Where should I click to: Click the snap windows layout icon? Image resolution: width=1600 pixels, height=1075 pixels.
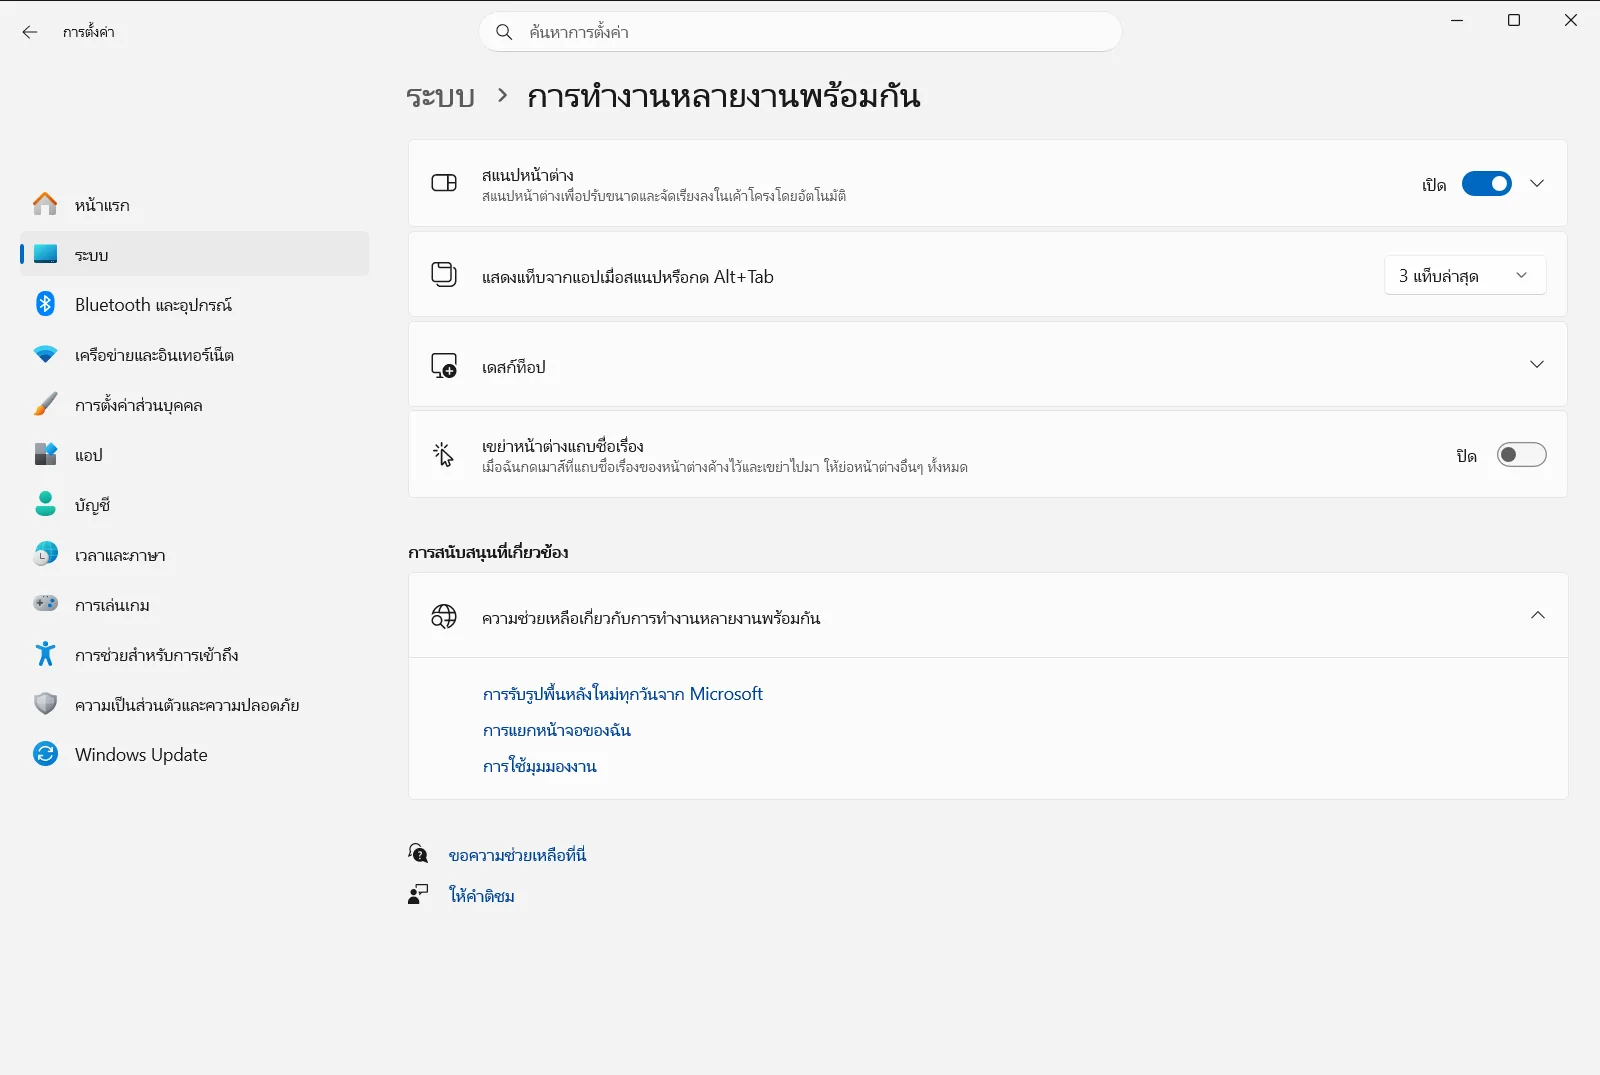tap(444, 183)
